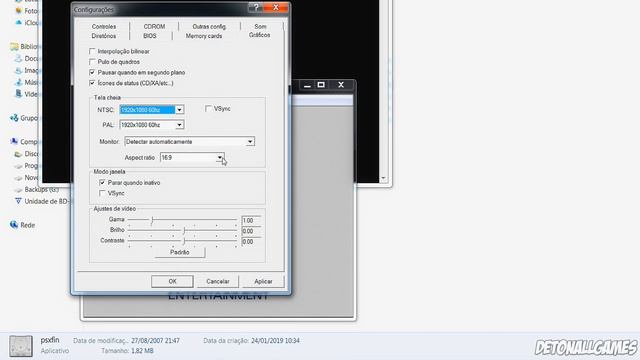Click the OK button
This screenshot has height=360, width=640.
click(x=172, y=281)
